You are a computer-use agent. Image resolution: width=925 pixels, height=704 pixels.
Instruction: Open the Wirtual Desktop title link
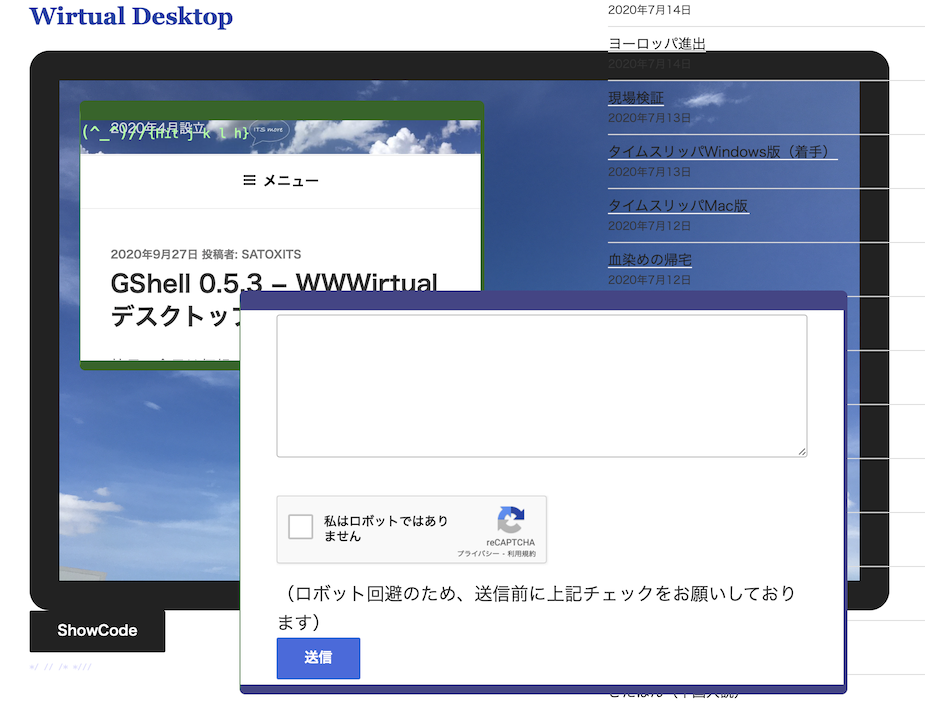[x=131, y=16]
